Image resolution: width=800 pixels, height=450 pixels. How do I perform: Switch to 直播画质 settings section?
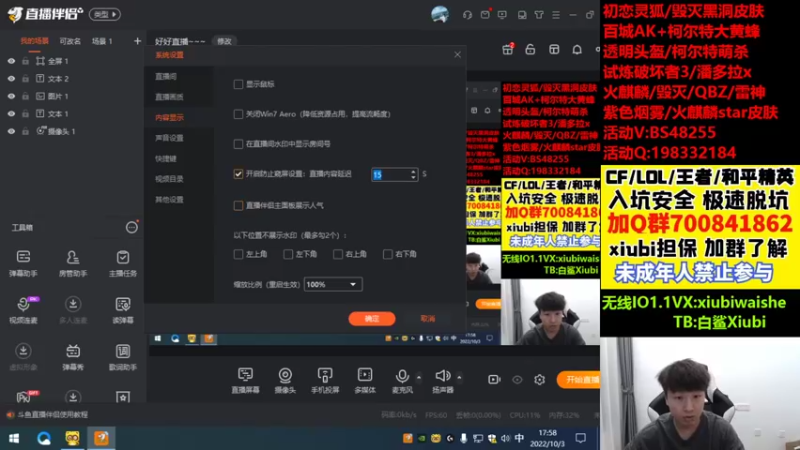(169, 97)
